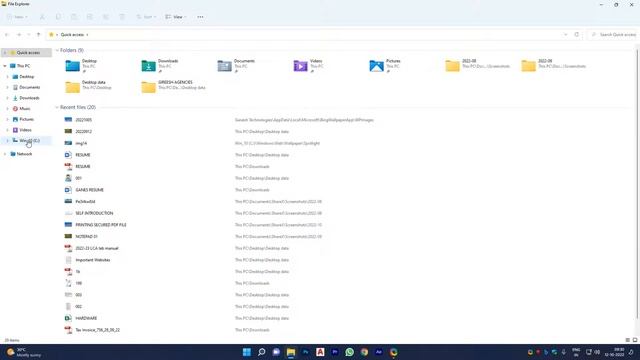This screenshot has height=360, width=640.
Task: Open the See more (three dots) menu
Action: tap(200, 17)
